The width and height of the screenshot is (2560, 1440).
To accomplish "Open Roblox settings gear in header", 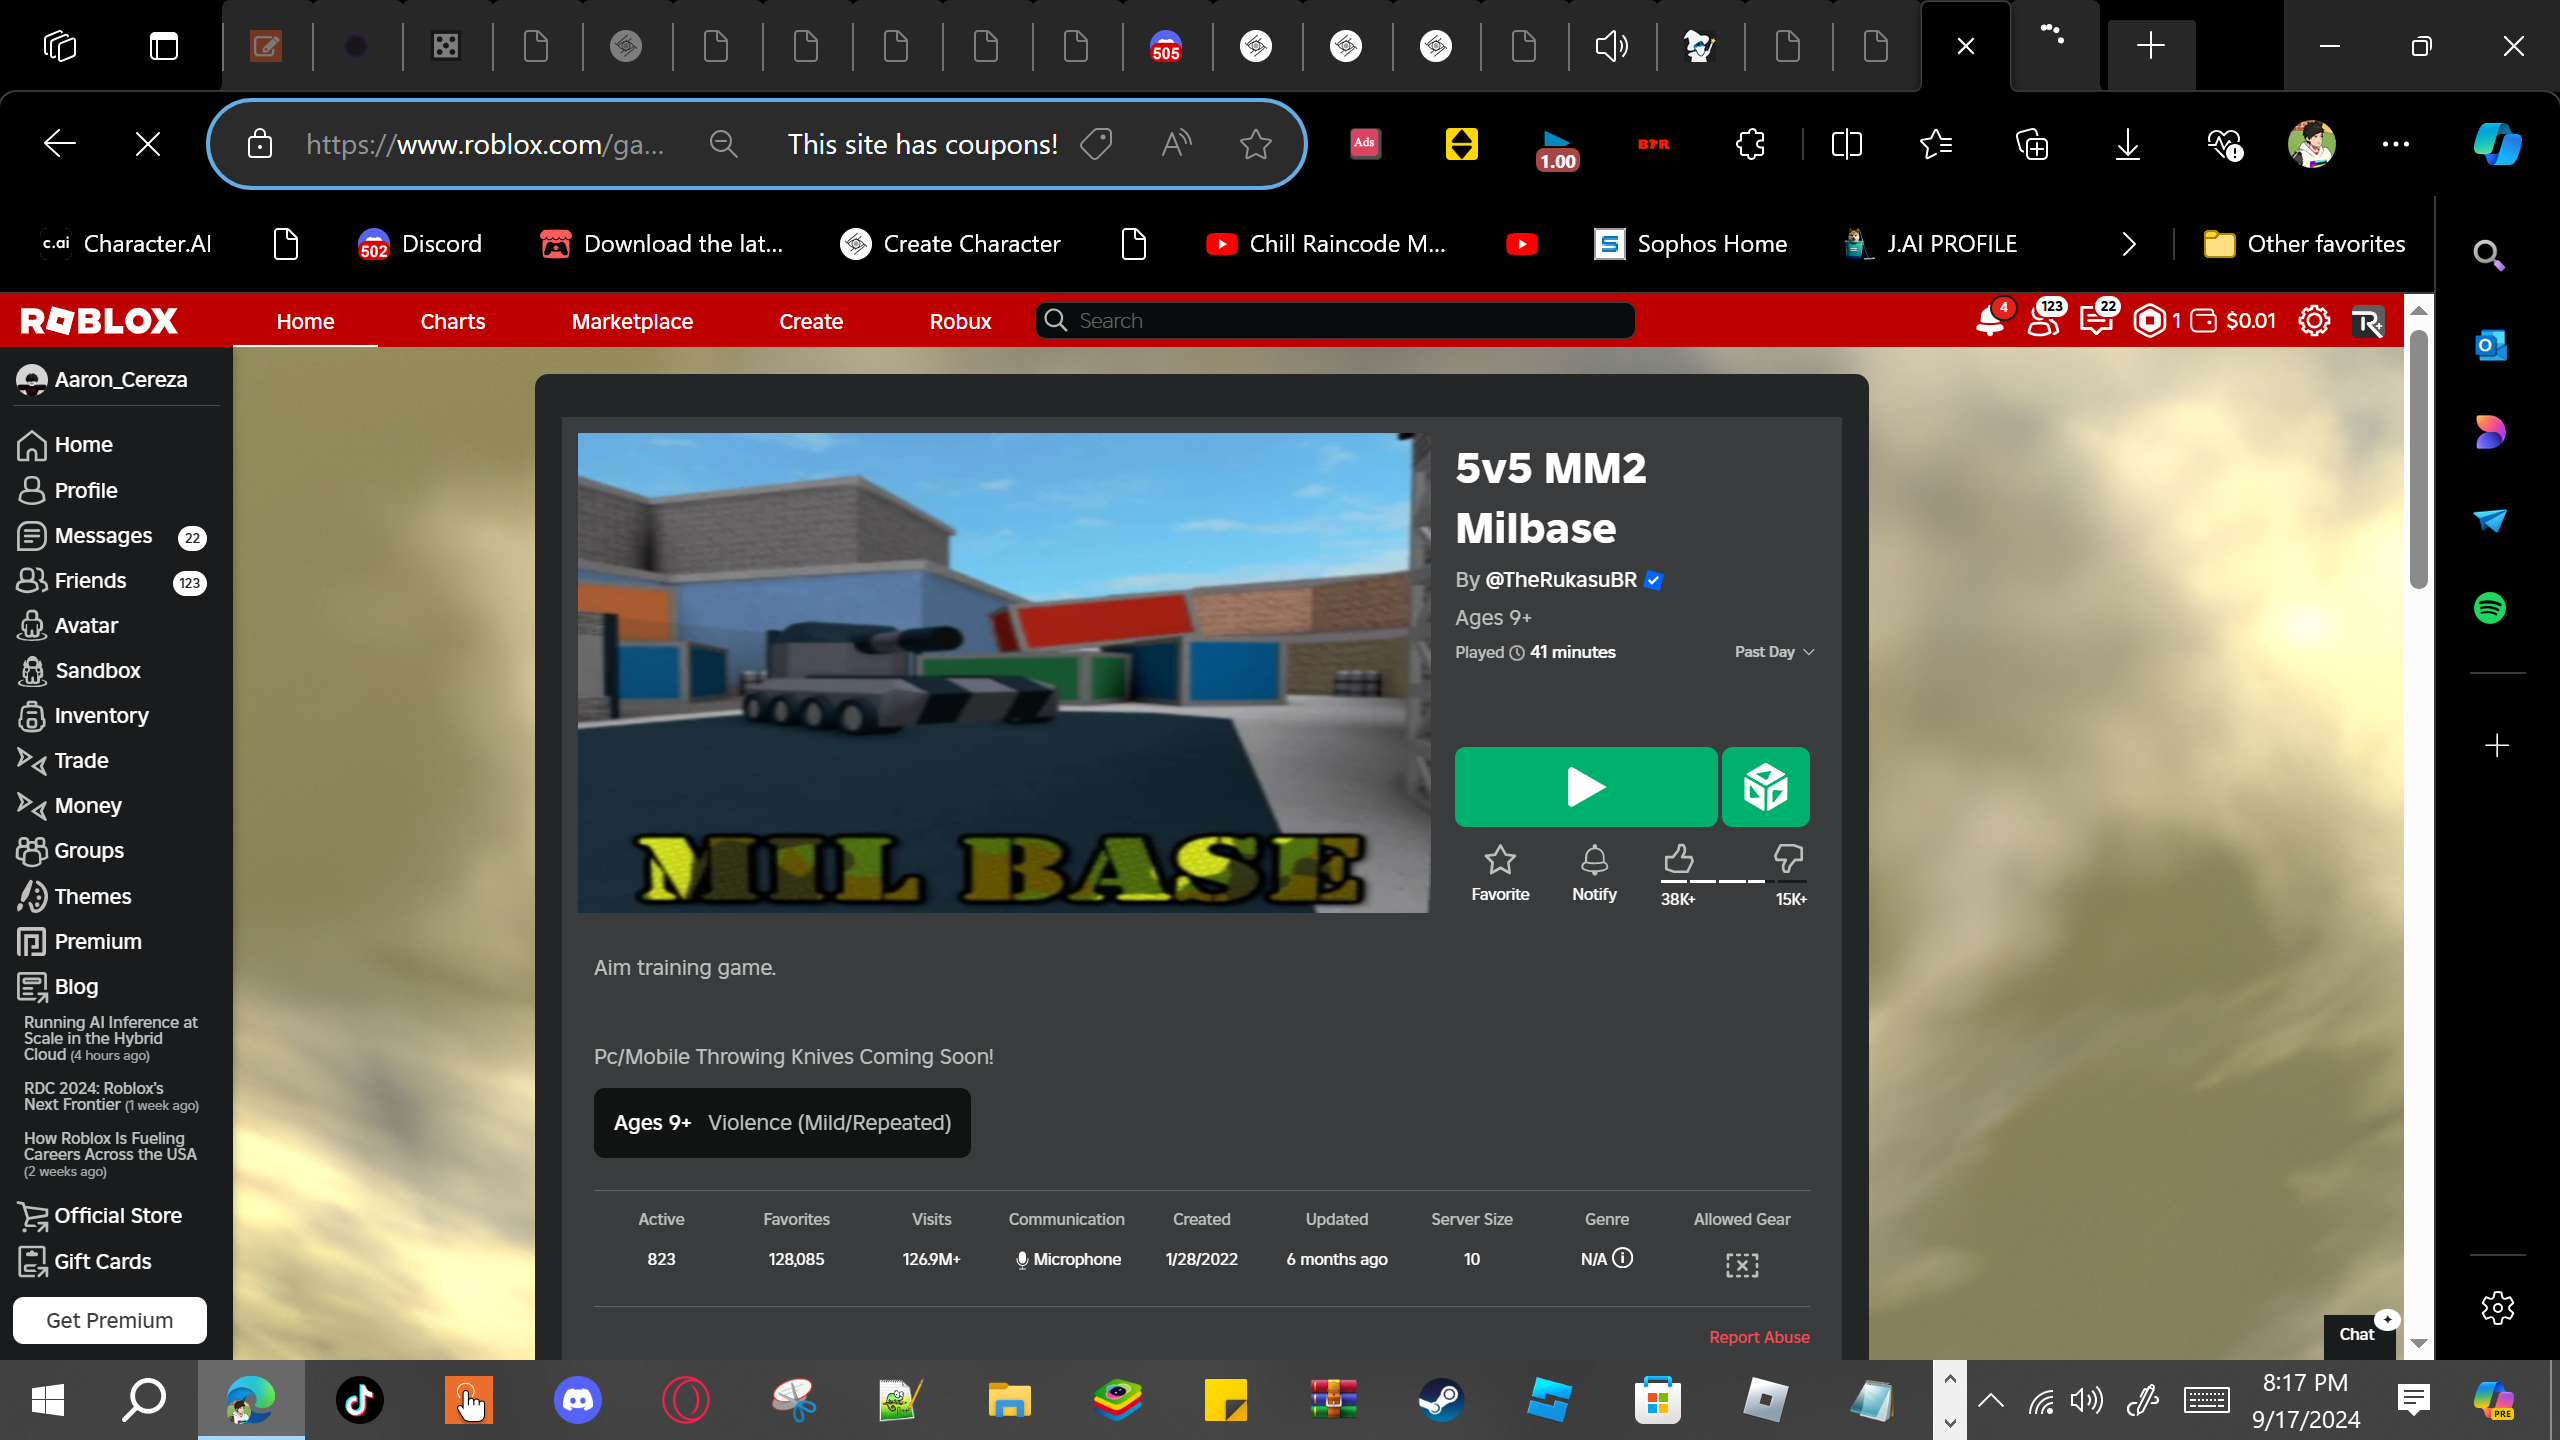I will (x=2313, y=321).
